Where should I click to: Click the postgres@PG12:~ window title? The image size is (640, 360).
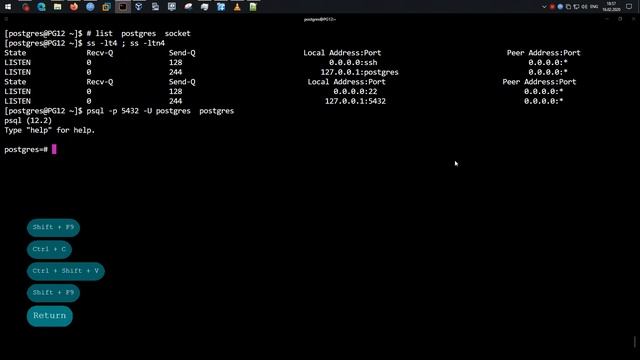[320, 19]
